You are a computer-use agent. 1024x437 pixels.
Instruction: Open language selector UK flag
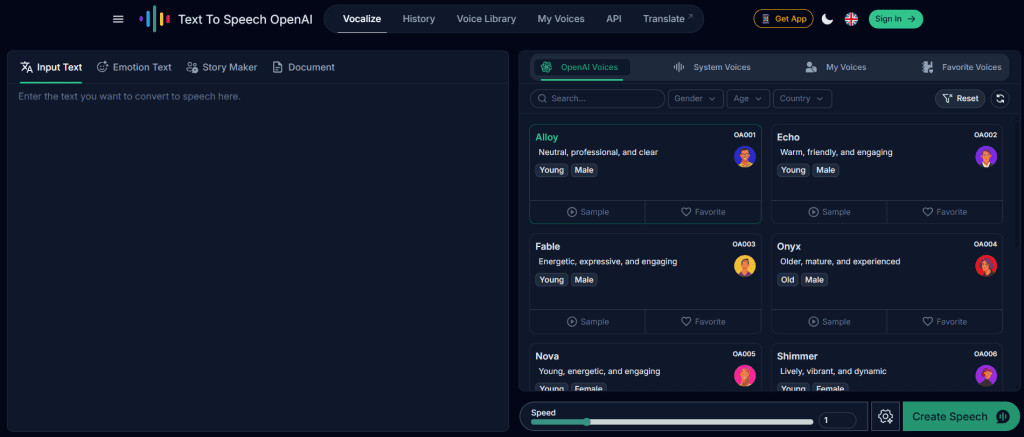851,19
